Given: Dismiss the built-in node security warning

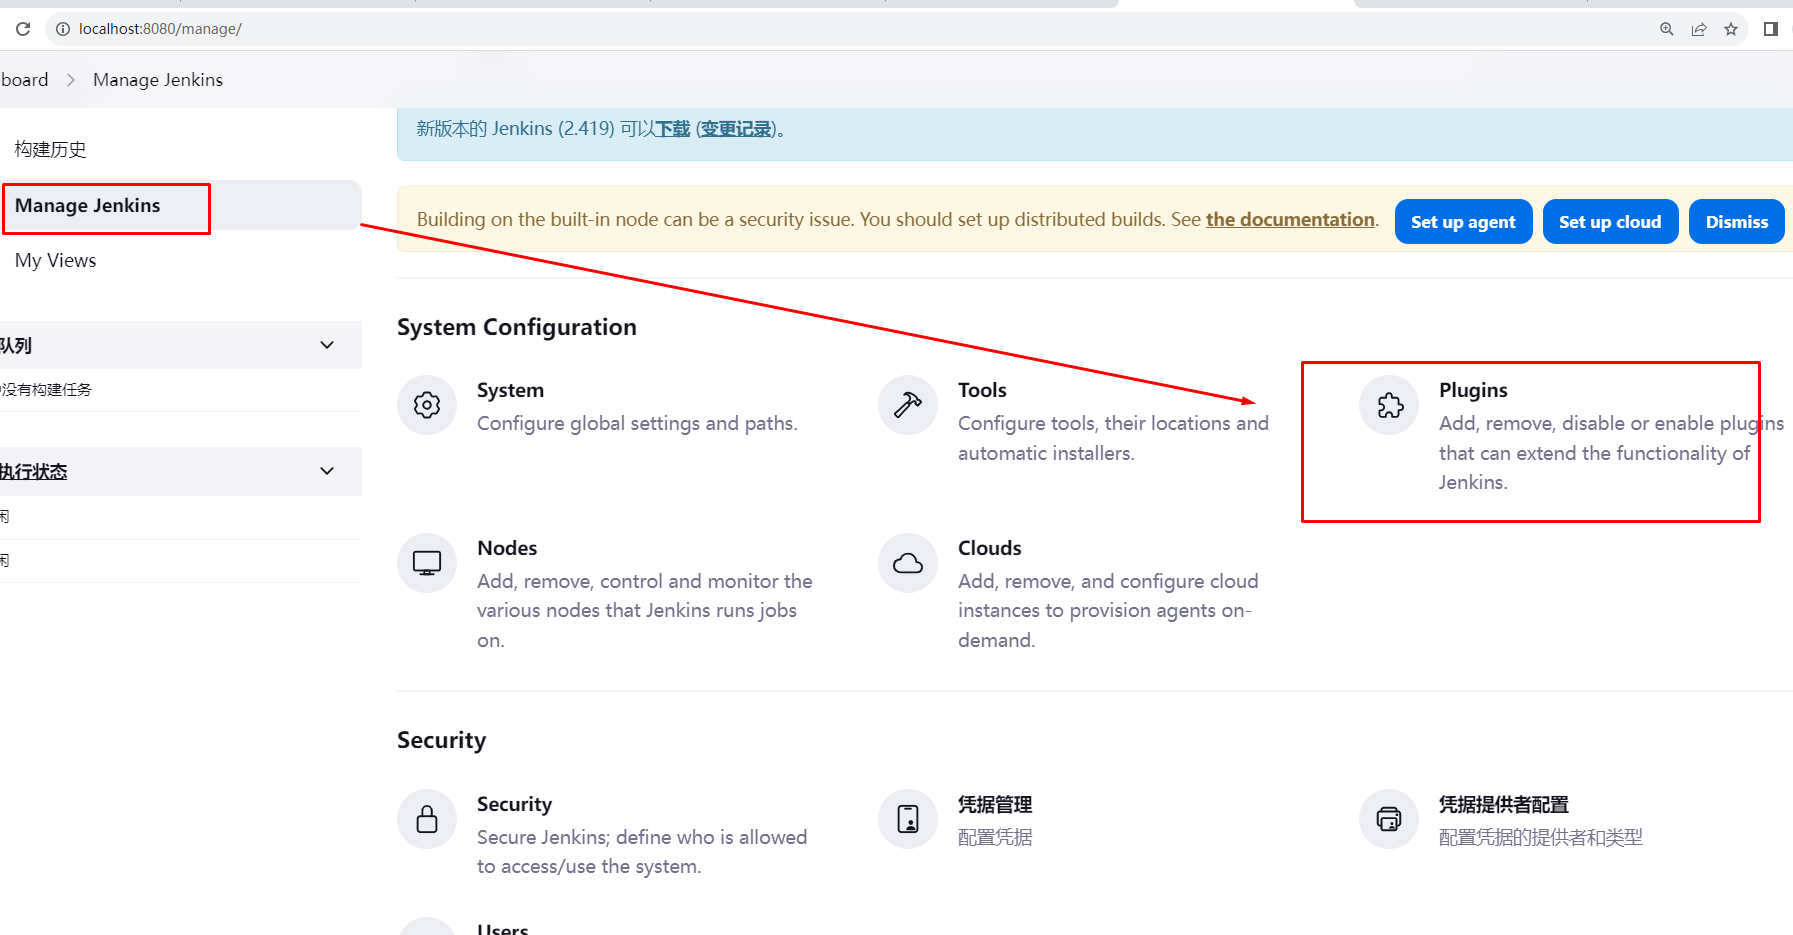Looking at the screenshot, I should point(1737,222).
